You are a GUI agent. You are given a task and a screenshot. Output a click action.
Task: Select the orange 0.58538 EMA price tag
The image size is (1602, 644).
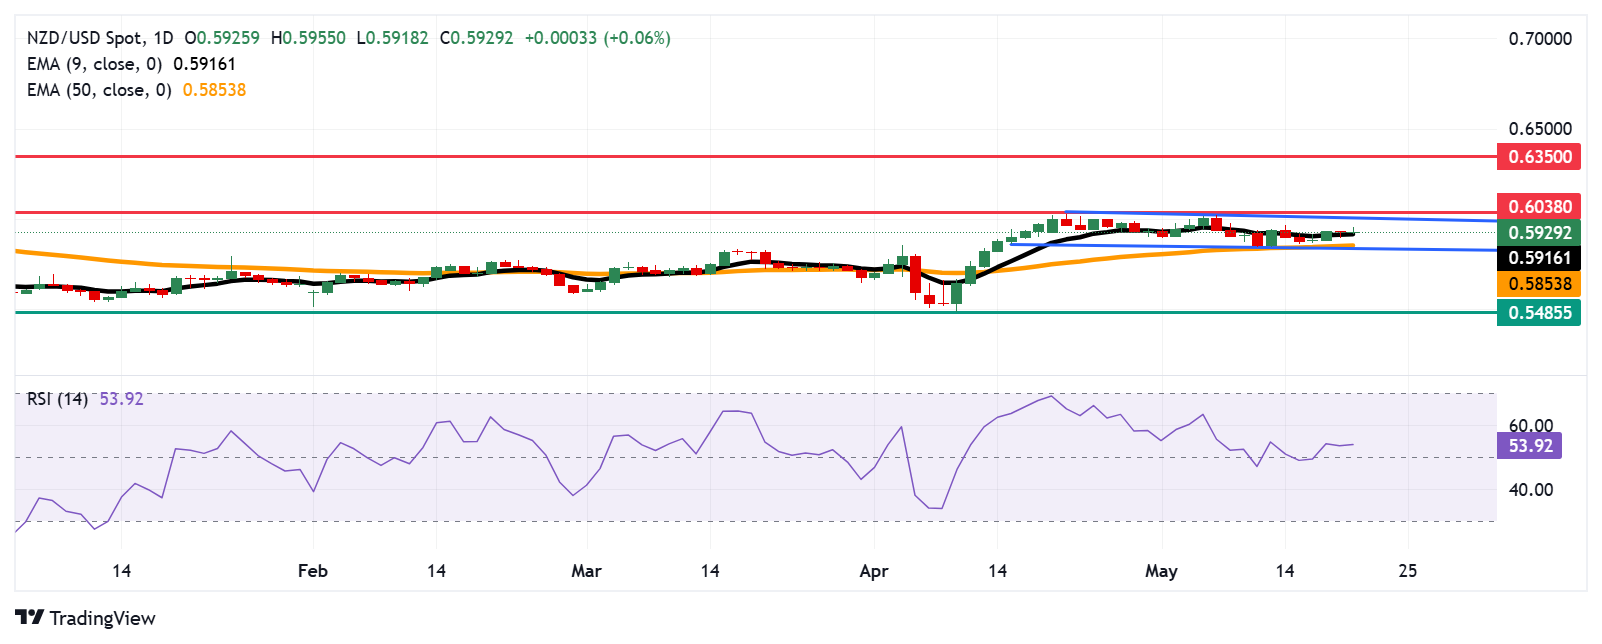click(1539, 284)
